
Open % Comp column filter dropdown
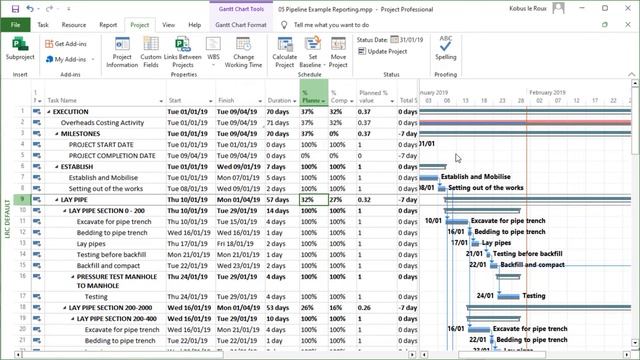coord(351,101)
